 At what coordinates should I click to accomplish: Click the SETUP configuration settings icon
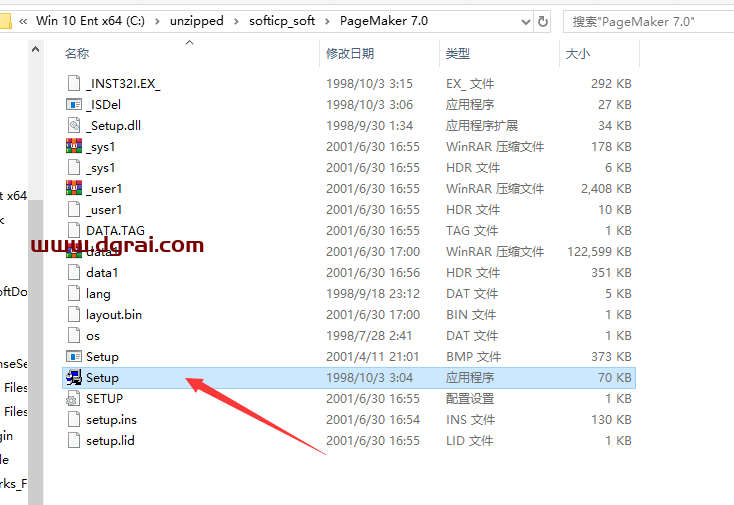(74, 398)
